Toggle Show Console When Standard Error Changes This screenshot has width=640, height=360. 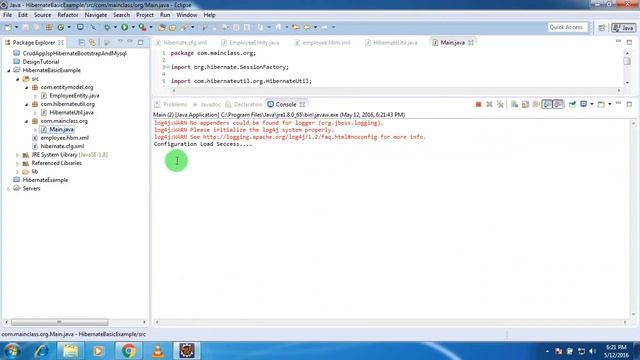pyautogui.click(x=558, y=104)
